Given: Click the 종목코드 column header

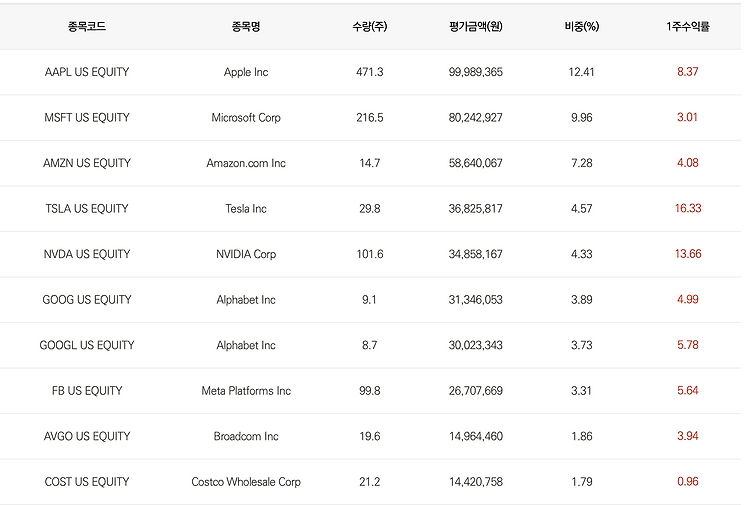Looking at the screenshot, I should coord(87,26).
